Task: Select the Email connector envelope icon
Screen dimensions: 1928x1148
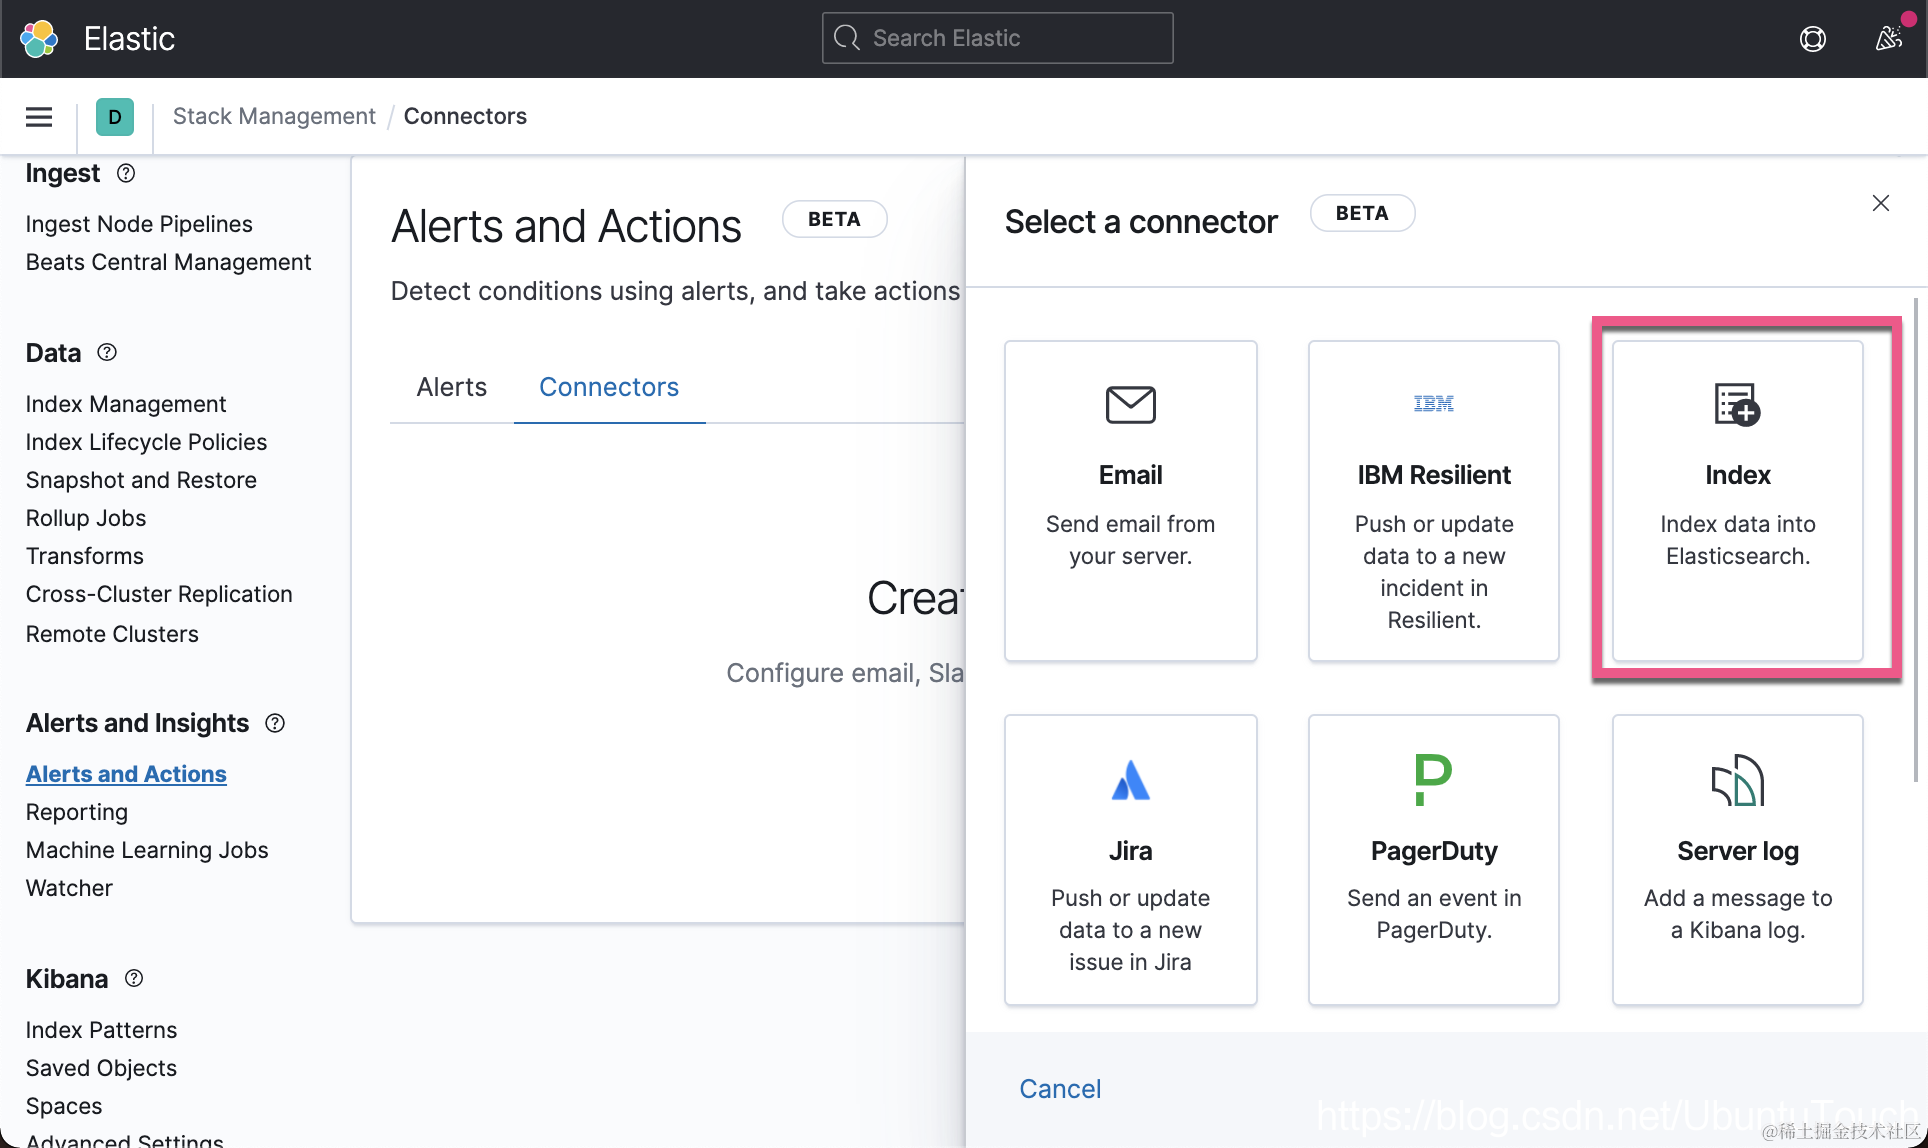Action: pos(1130,405)
